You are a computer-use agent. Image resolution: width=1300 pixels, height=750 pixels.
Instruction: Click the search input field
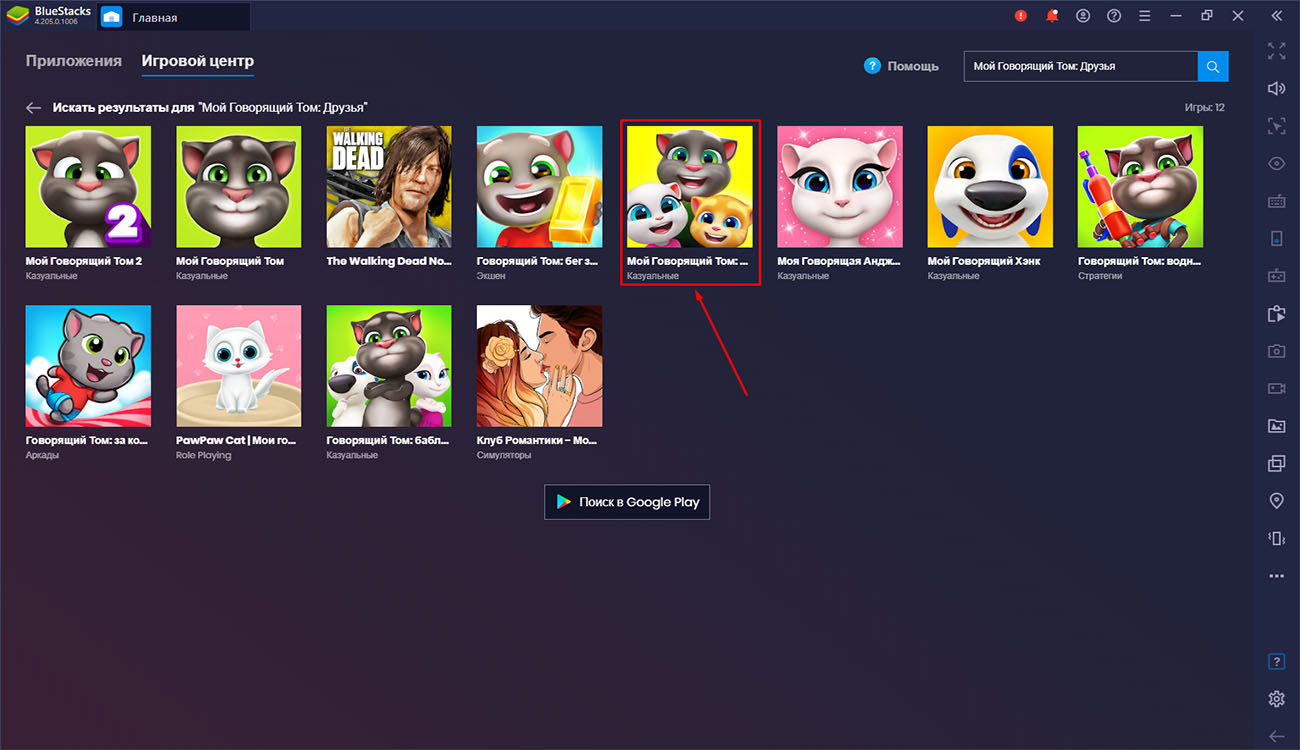pyautogui.click(x=1080, y=66)
